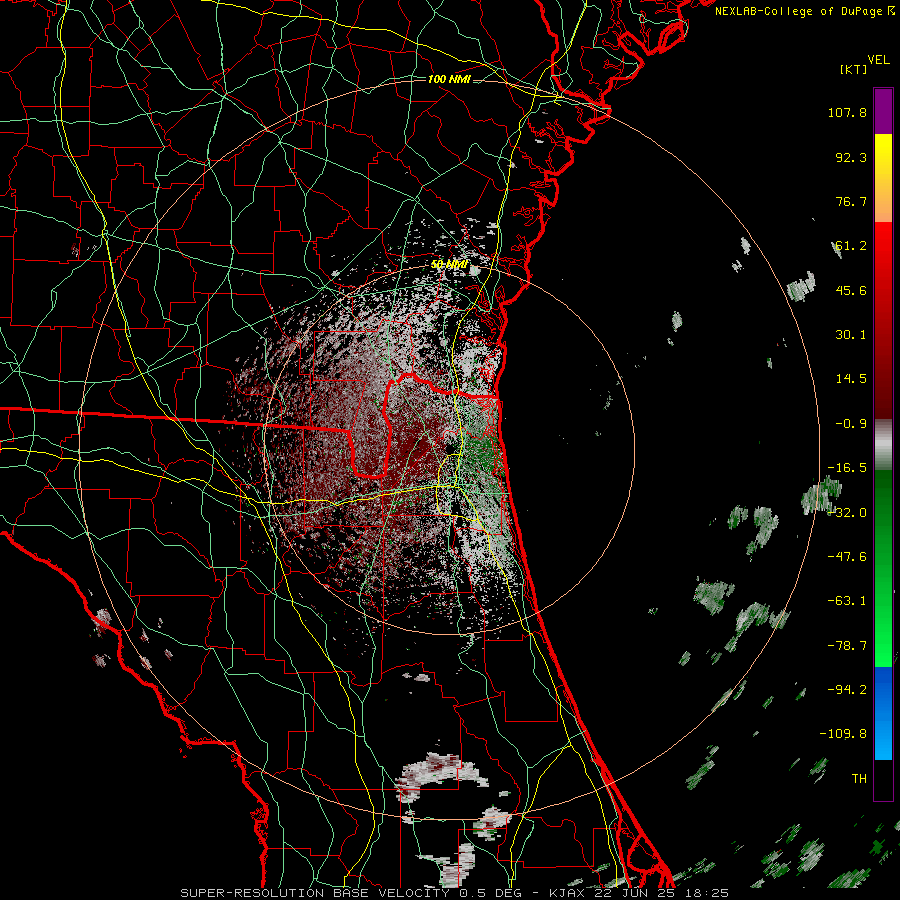Click the 61.2 velocity scale value
Image resolution: width=900 pixels, height=900 pixels.
pyautogui.click(x=851, y=246)
